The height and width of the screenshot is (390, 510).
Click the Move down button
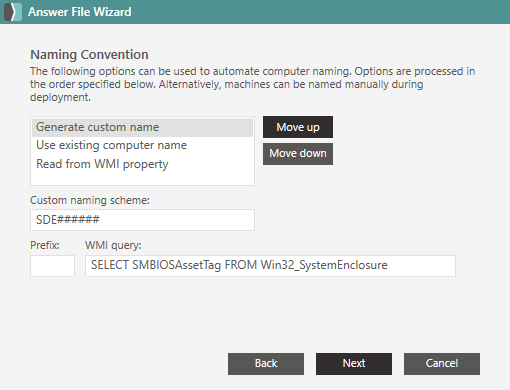[298, 154]
